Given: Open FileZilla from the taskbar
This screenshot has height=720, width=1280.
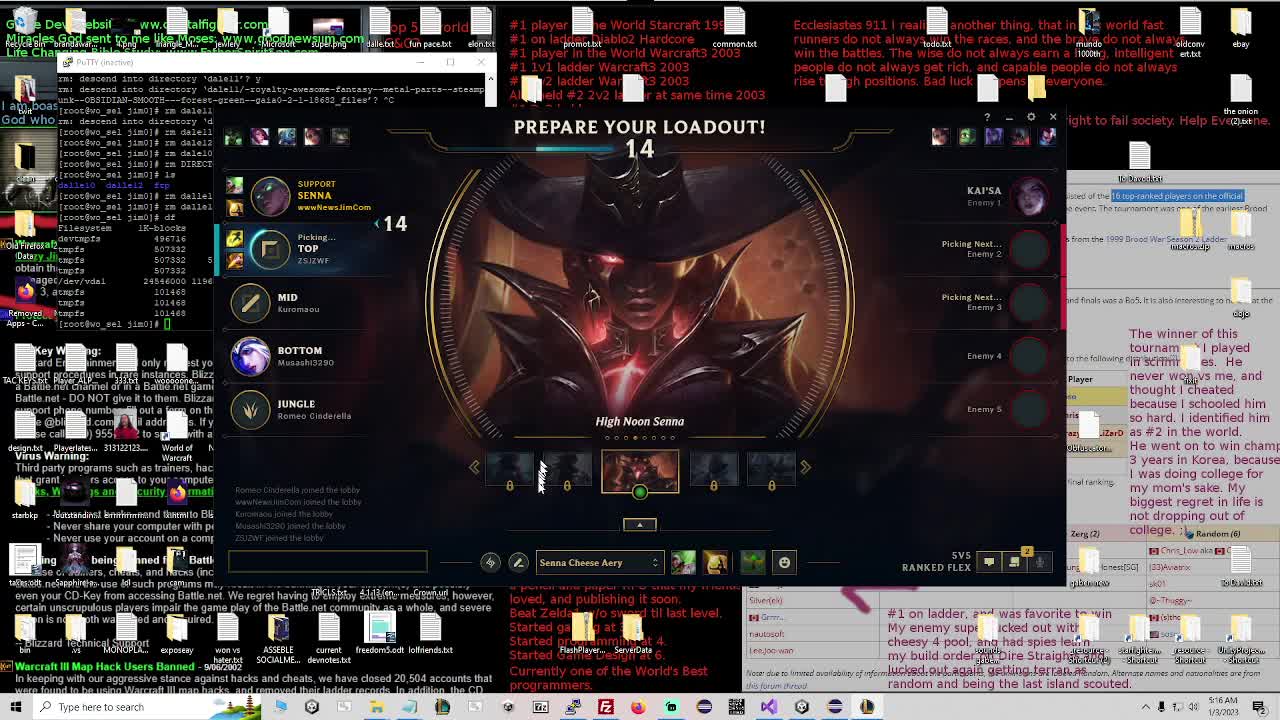Looking at the screenshot, I should click(x=605, y=707).
